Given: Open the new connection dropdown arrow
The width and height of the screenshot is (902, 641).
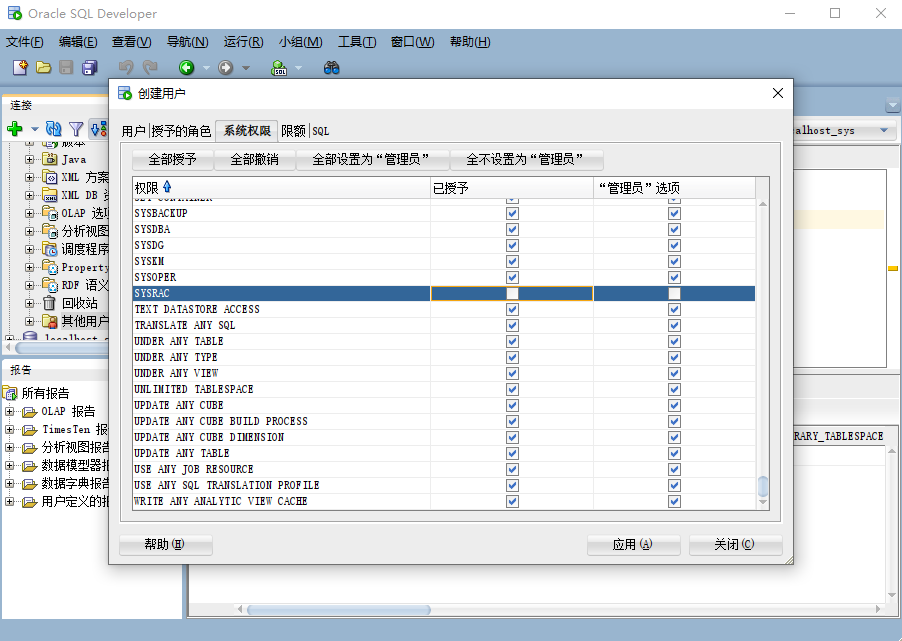Looking at the screenshot, I should pyautogui.click(x=35, y=129).
